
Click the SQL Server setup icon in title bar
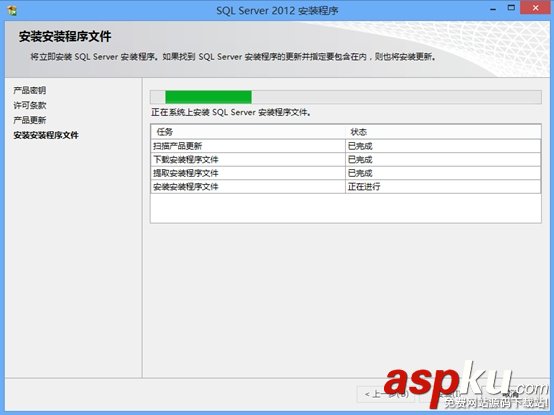(x=12, y=10)
